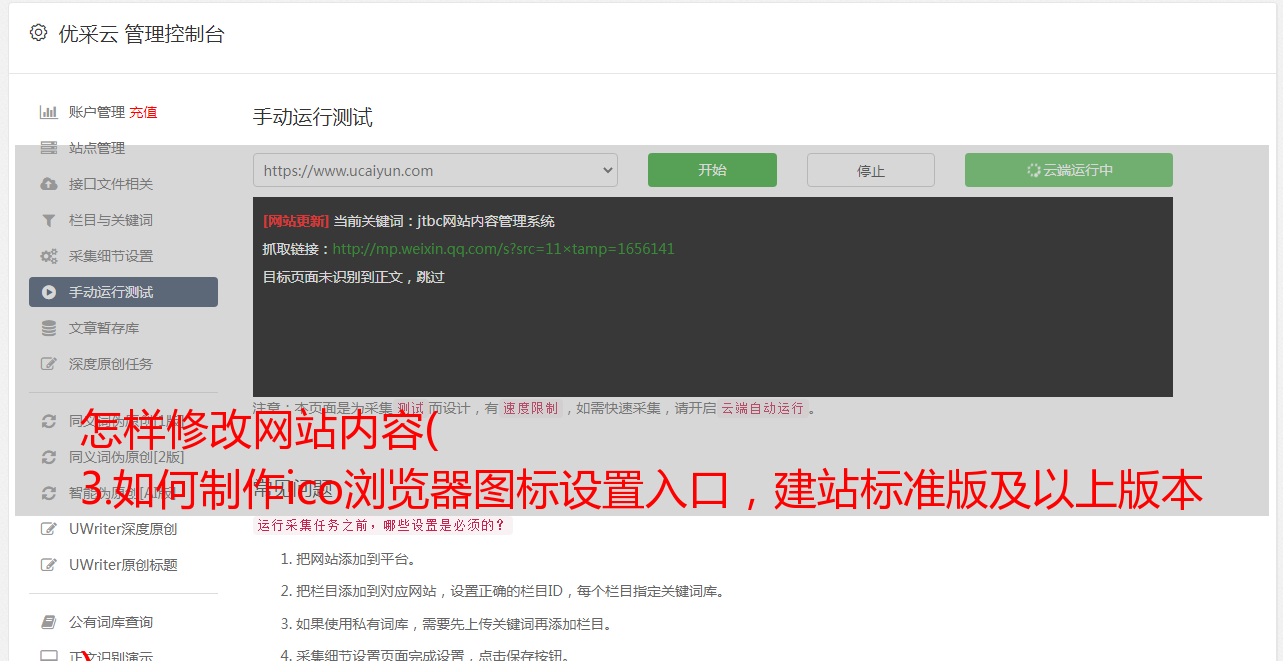
Task: Click the filter icon for 栏目与关键词
Action: (48, 220)
